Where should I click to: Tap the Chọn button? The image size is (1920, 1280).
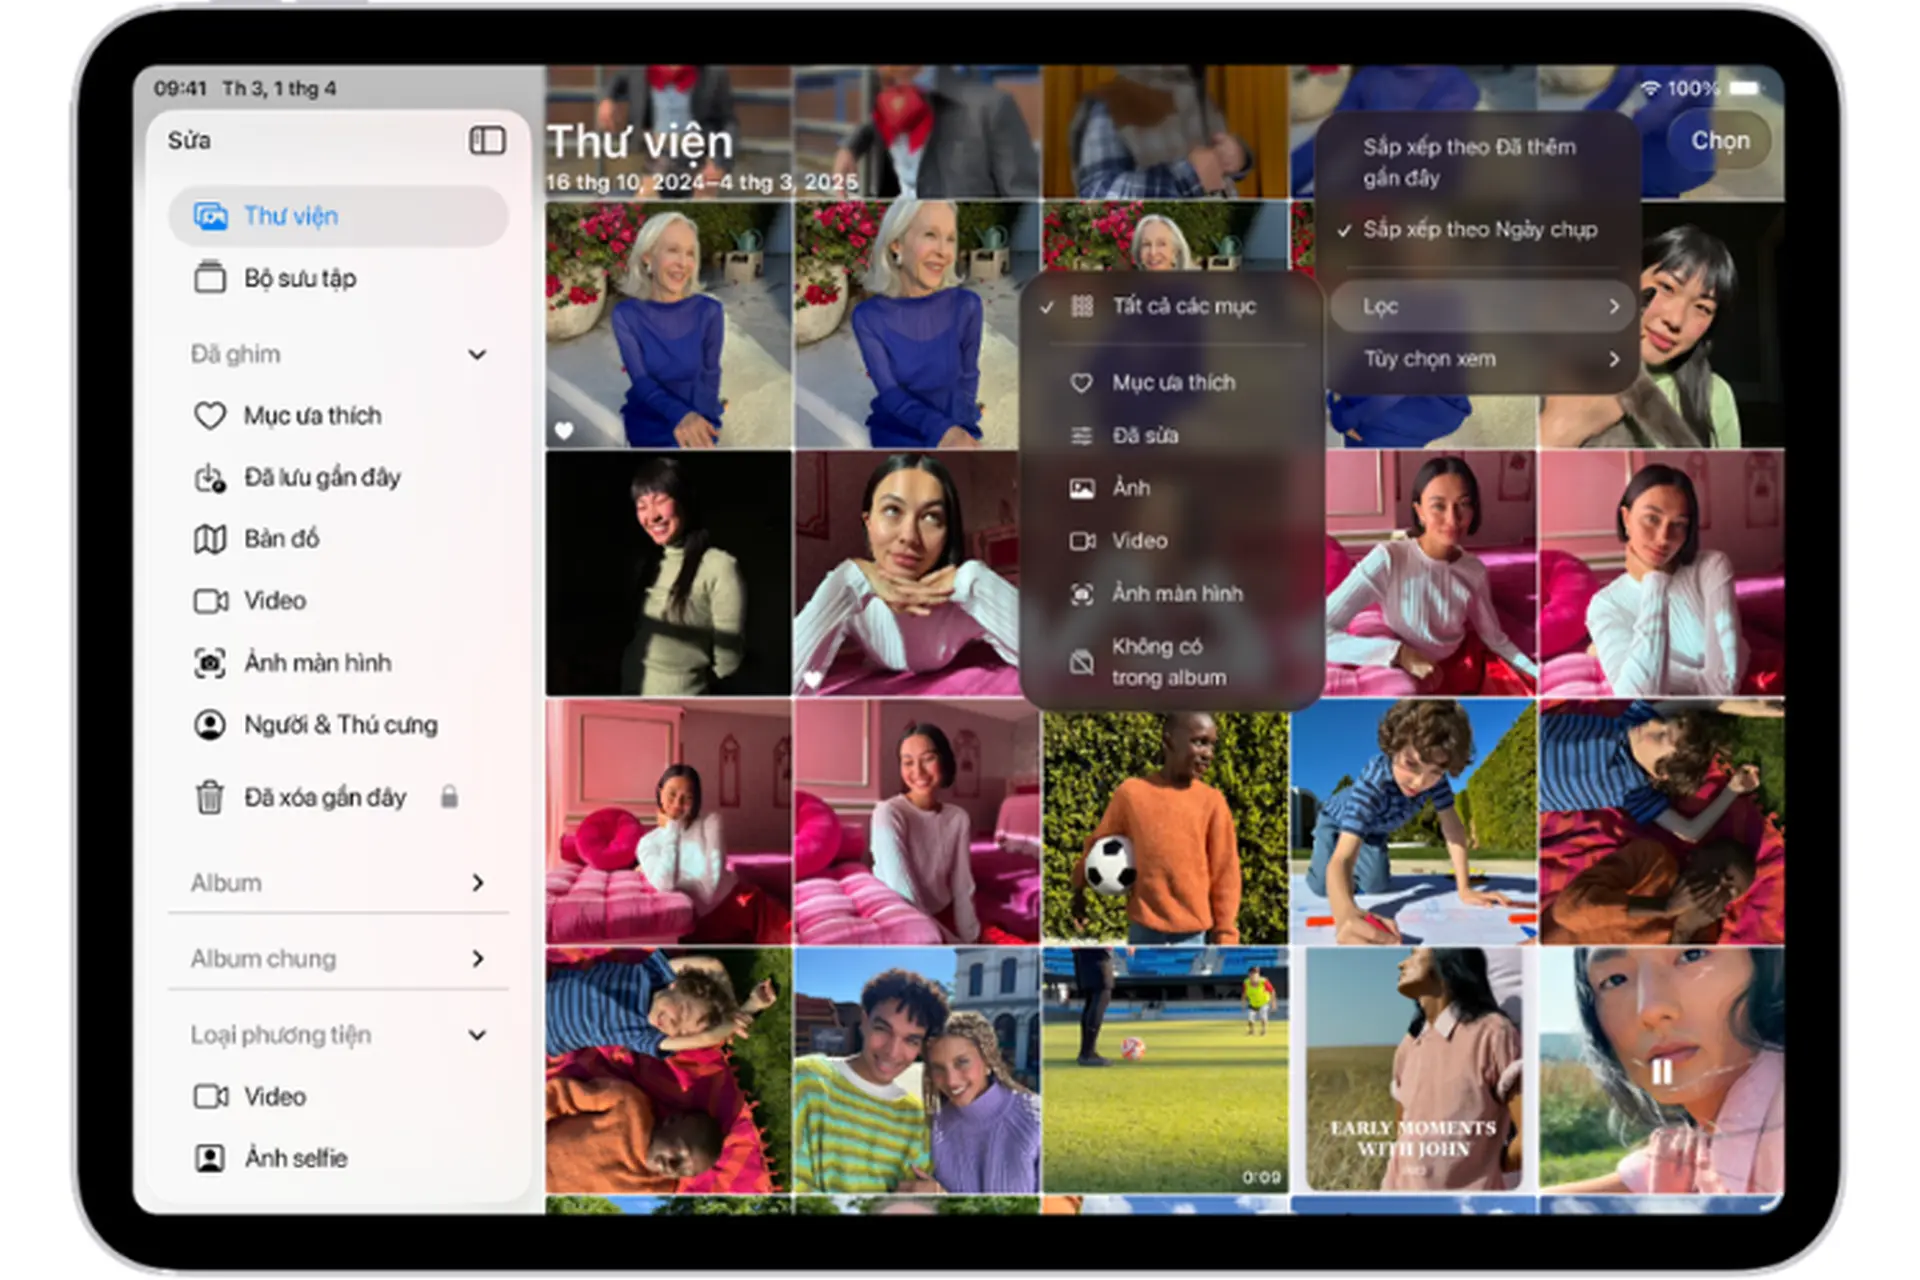pos(1720,141)
